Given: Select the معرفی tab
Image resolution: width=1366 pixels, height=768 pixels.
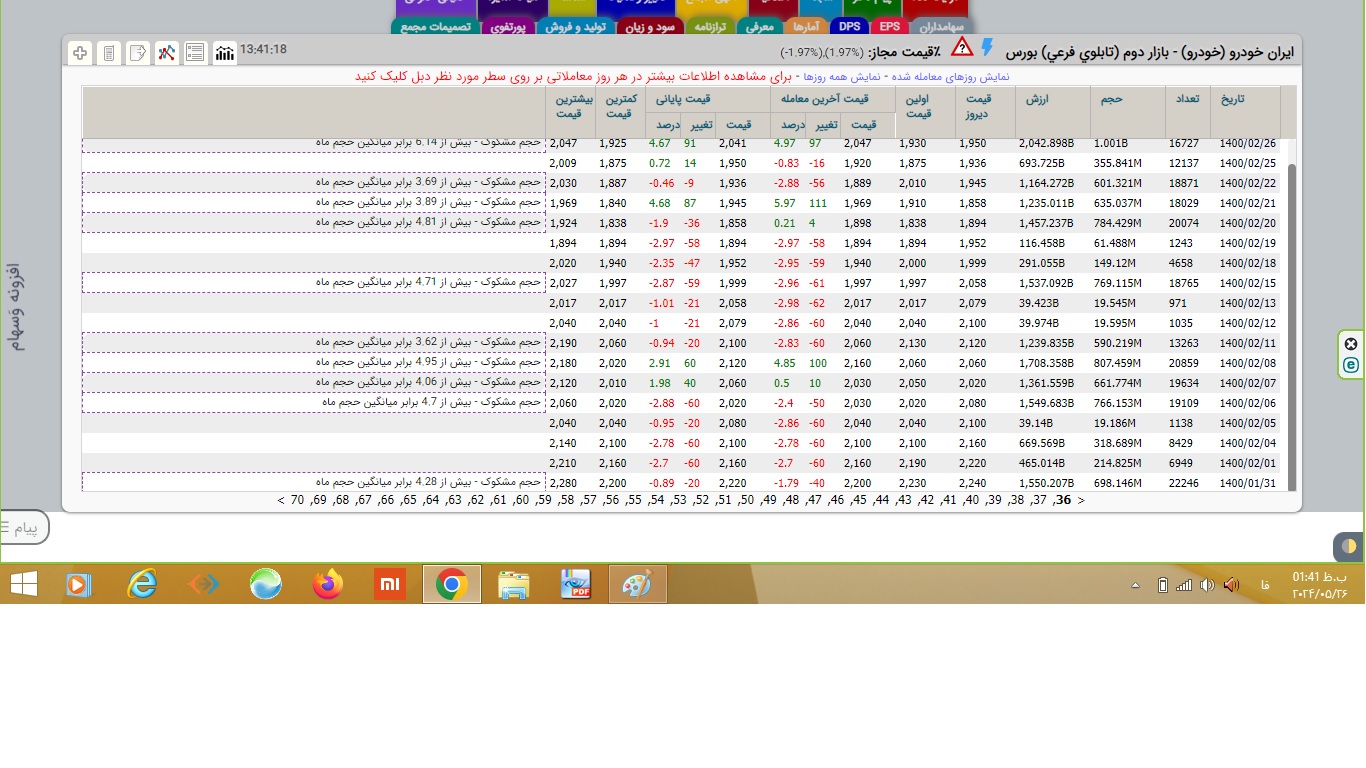Looking at the screenshot, I should (760, 27).
